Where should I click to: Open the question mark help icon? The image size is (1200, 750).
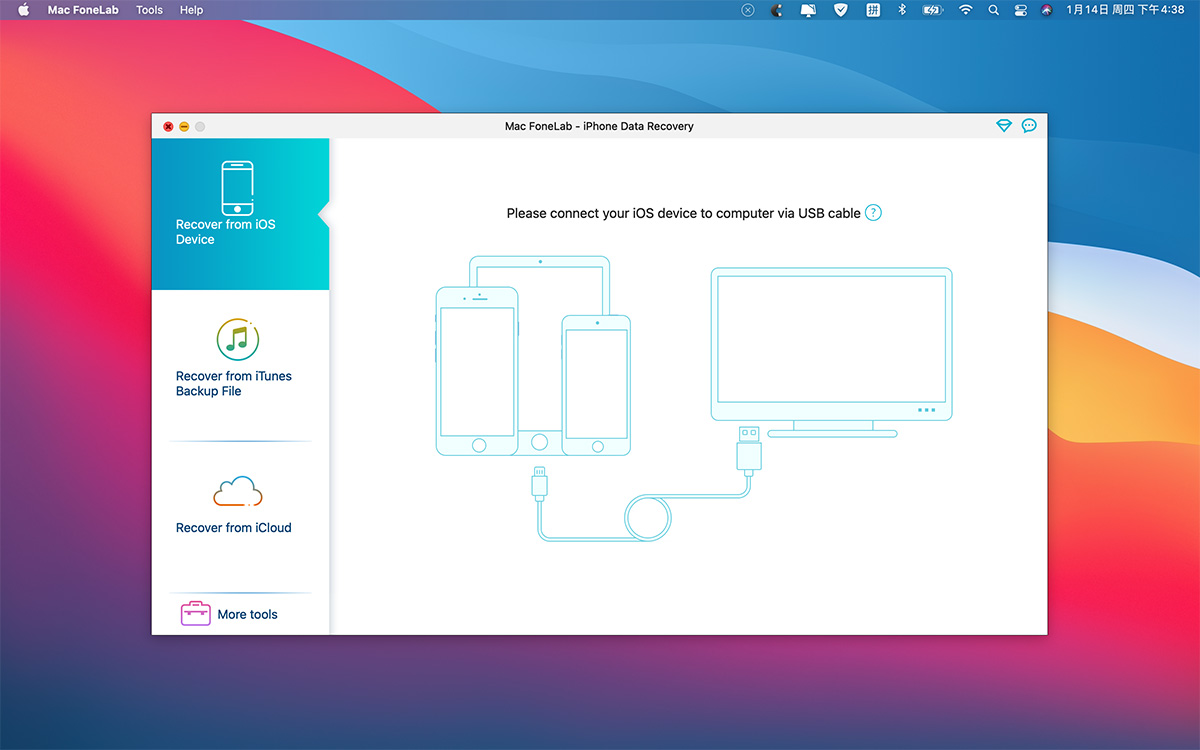pyautogui.click(x=873, y=213)
